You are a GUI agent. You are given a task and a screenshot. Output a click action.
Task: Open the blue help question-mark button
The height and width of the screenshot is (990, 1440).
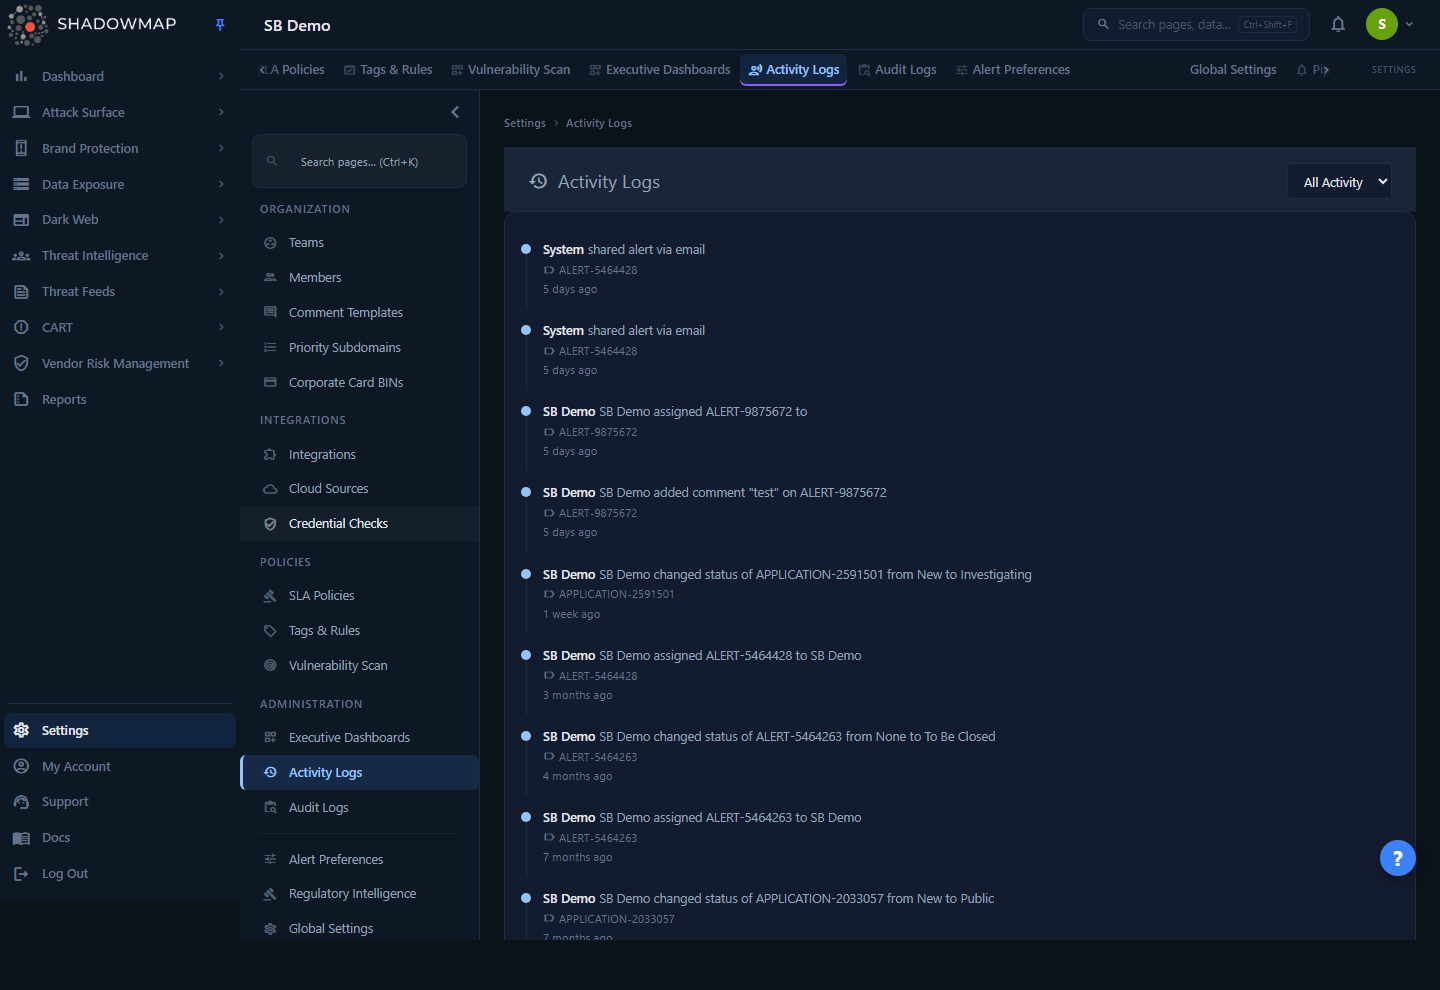coord(1397,858)
